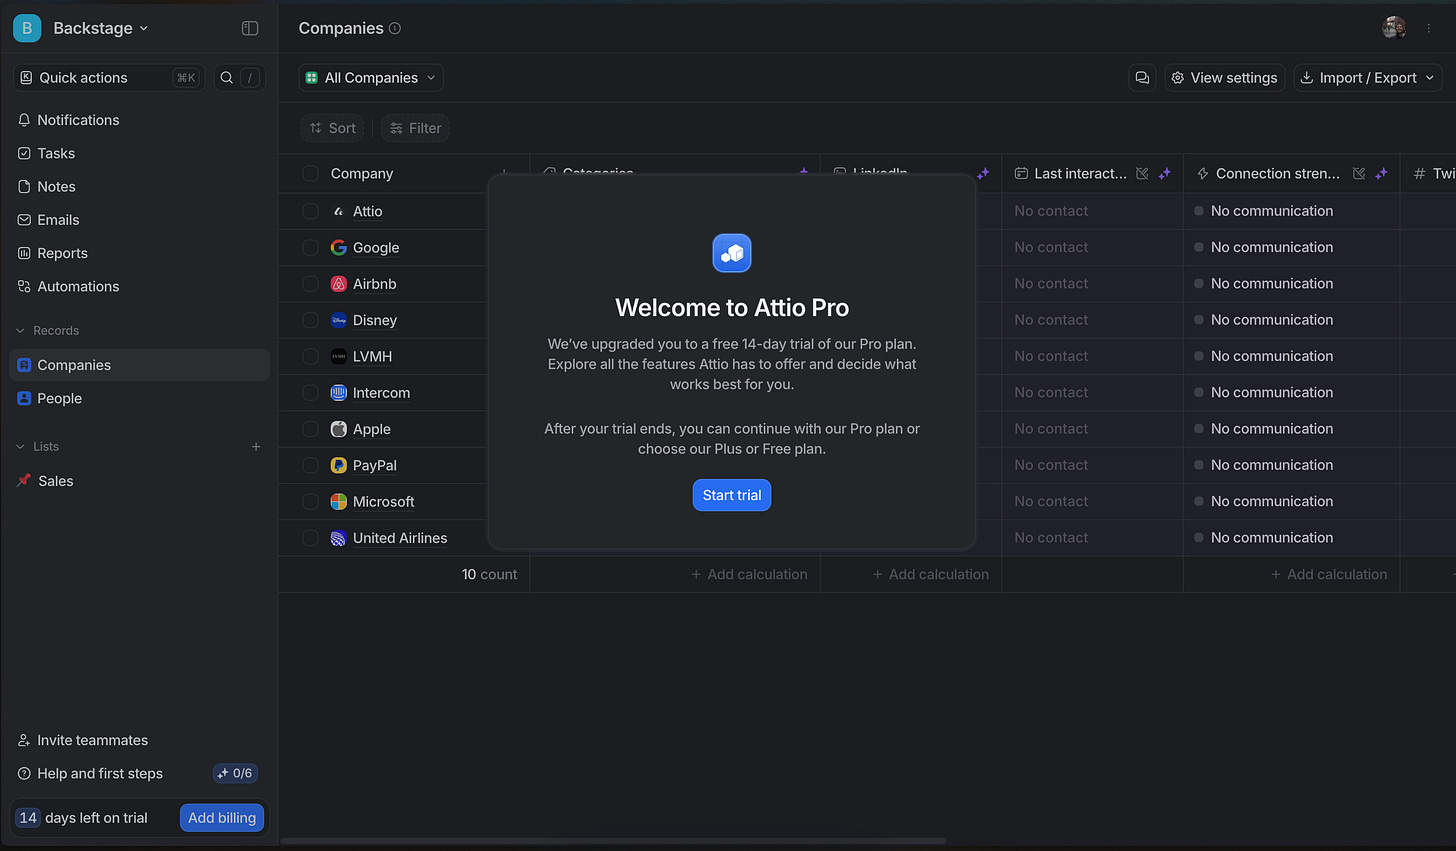Collapse the sidebar panel icon
The height and width of the screenshot is (851, 1456).
point(250,28)
